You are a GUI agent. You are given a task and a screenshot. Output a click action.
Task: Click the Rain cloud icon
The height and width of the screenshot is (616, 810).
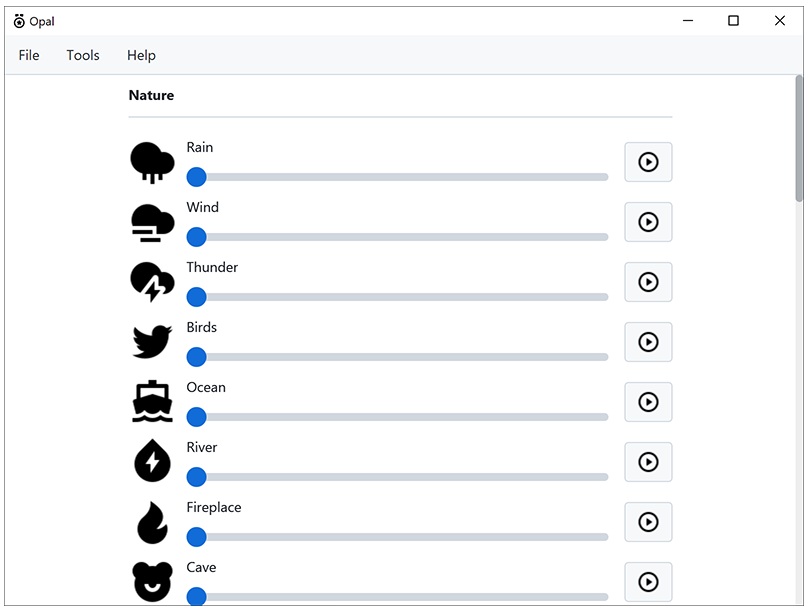click(x=152, y=162)
